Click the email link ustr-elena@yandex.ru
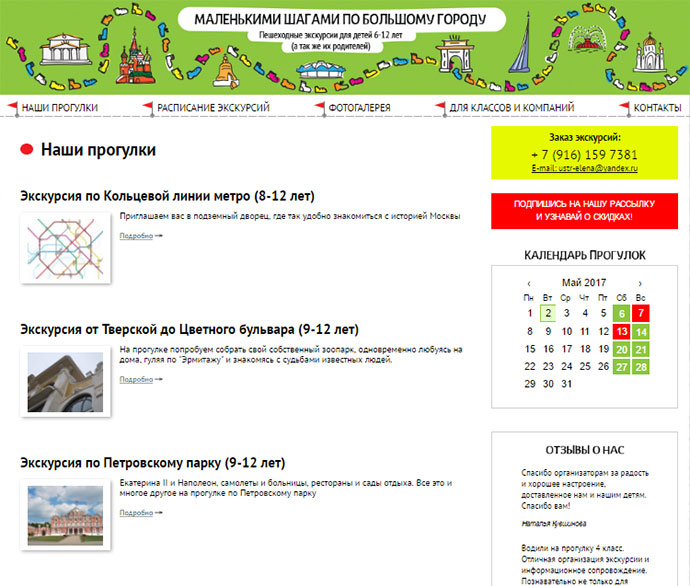 (584, 168)
